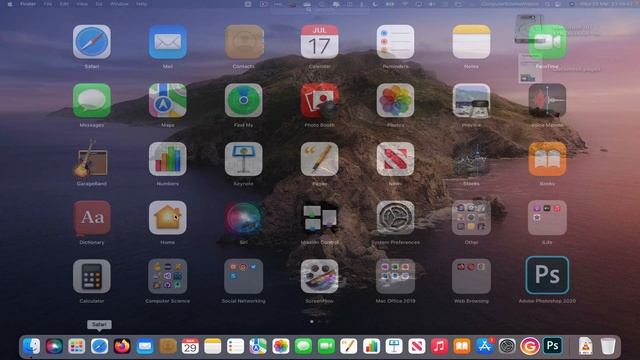The height and width of the screenshot is (360, 640).
Task: Open FaceTime in the Launchpad grid
Action: 547,42
